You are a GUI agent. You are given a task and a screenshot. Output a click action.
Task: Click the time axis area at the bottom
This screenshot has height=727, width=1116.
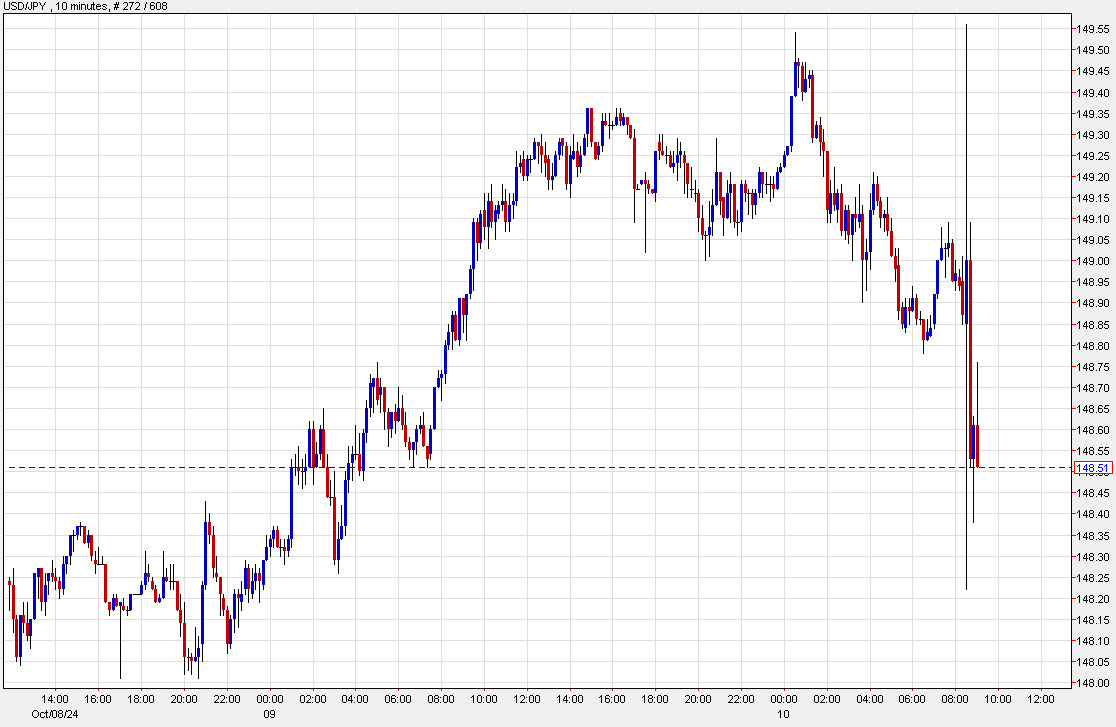(x=550, y=700)
